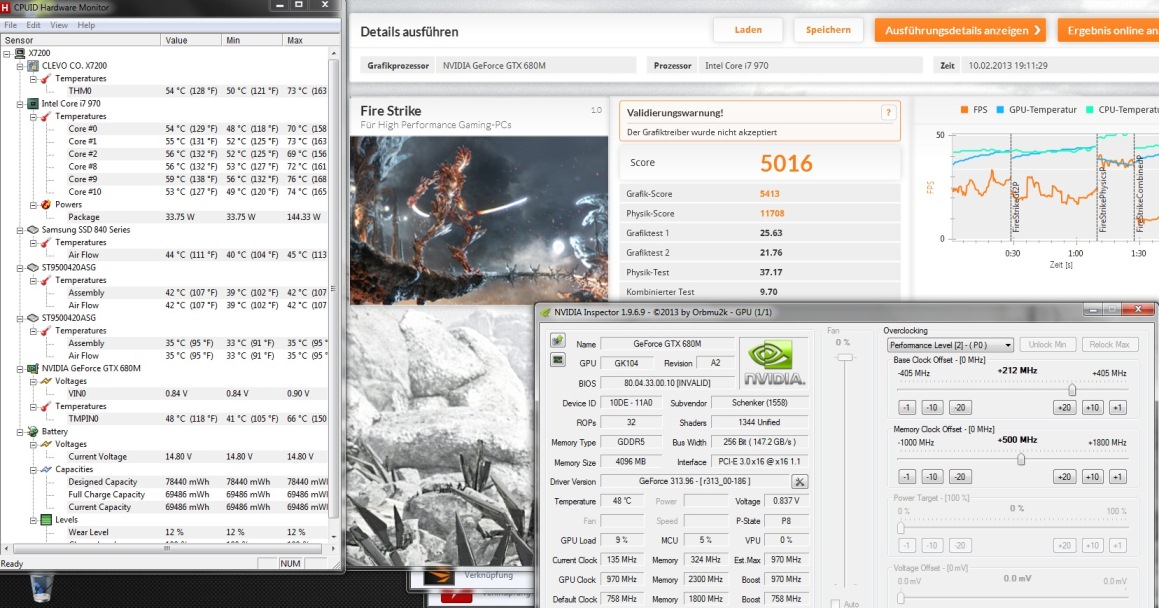
Task: Click the X7200 computer icon in the tree
Action: coord(20,53)
